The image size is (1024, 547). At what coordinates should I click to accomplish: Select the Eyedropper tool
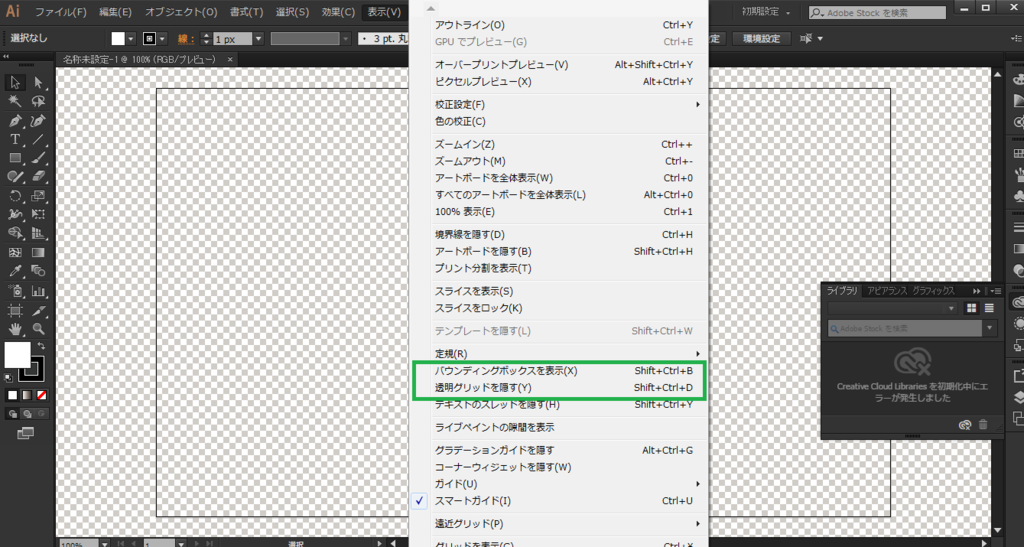pos(15,271)
